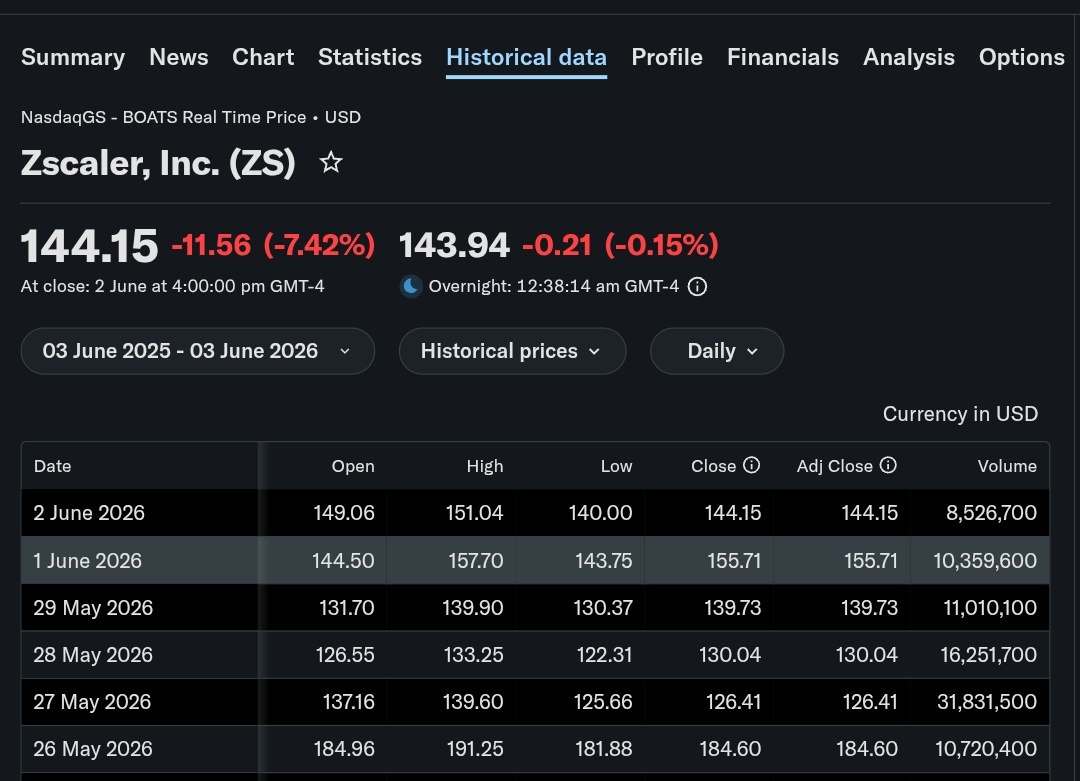The image size is (1080, 781).
Task: Open the Analysis tab
Action: [909, 57]
